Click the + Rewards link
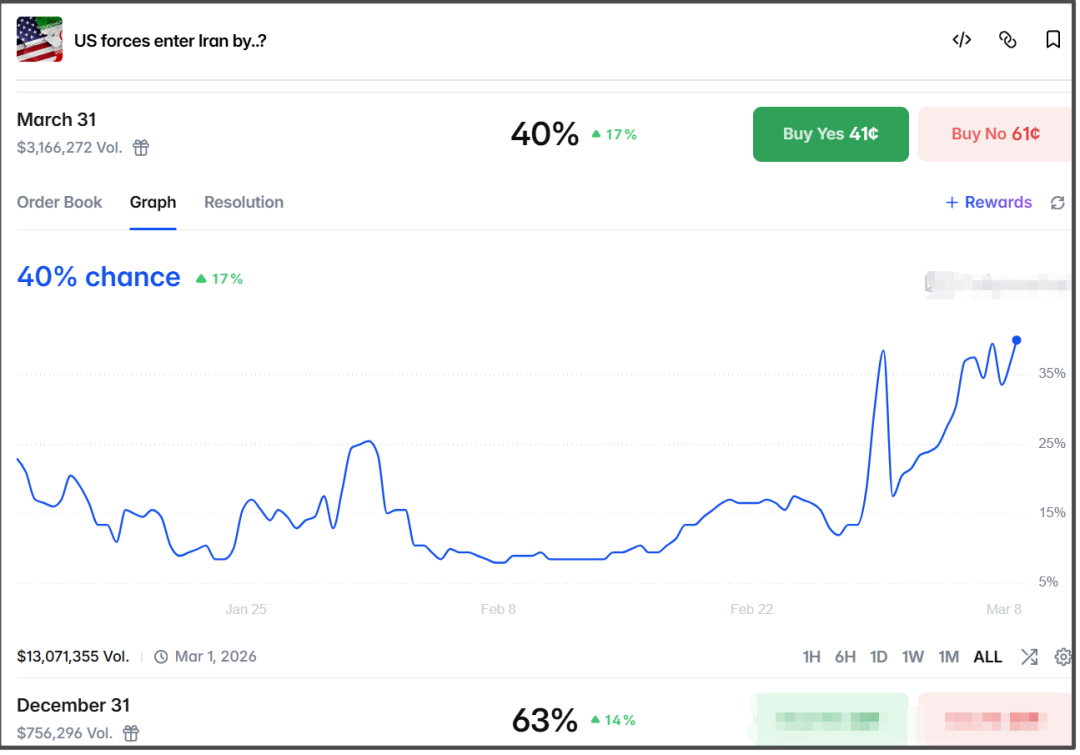This screenshot has width=1080, height=755. click(x=988, y=203)
